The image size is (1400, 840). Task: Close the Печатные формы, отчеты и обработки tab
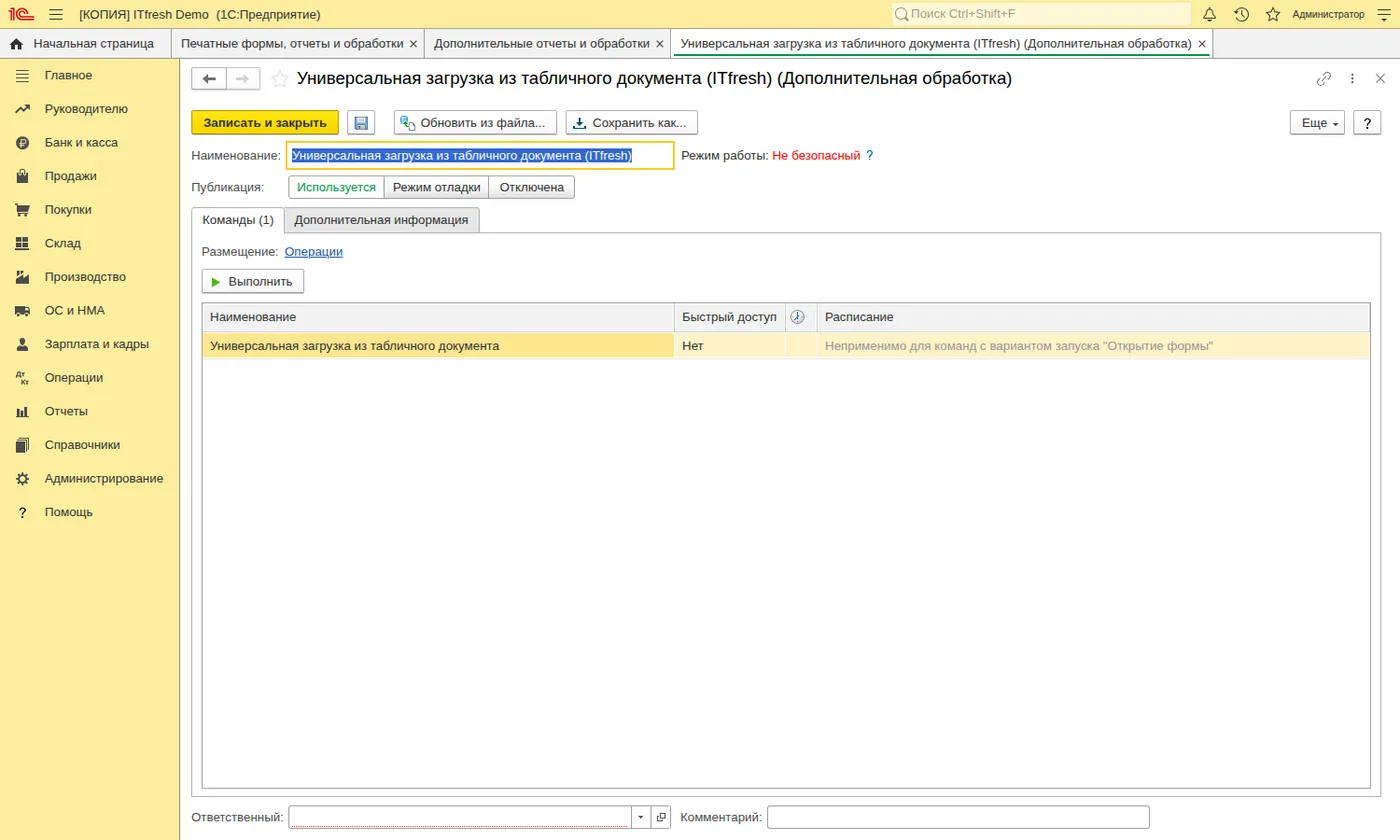pos(413,44)
